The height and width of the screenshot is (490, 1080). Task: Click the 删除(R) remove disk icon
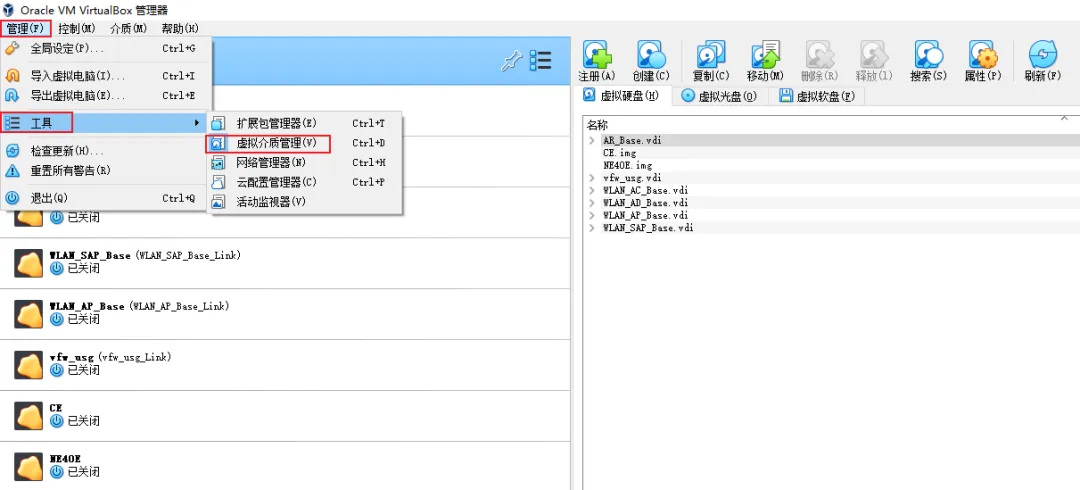pyautogui.click(x=819, y=54)
